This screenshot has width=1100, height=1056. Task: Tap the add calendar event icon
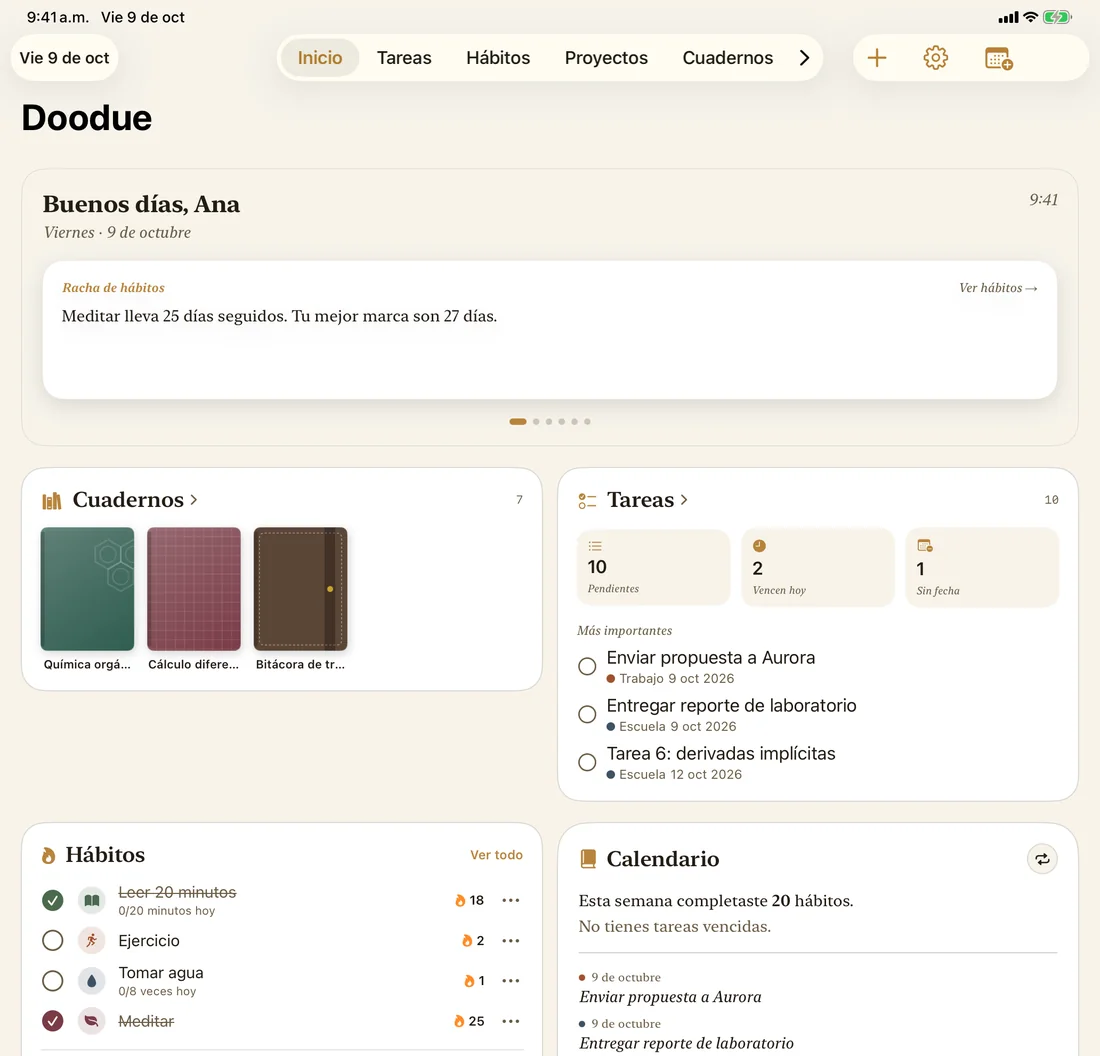[998, 58]
